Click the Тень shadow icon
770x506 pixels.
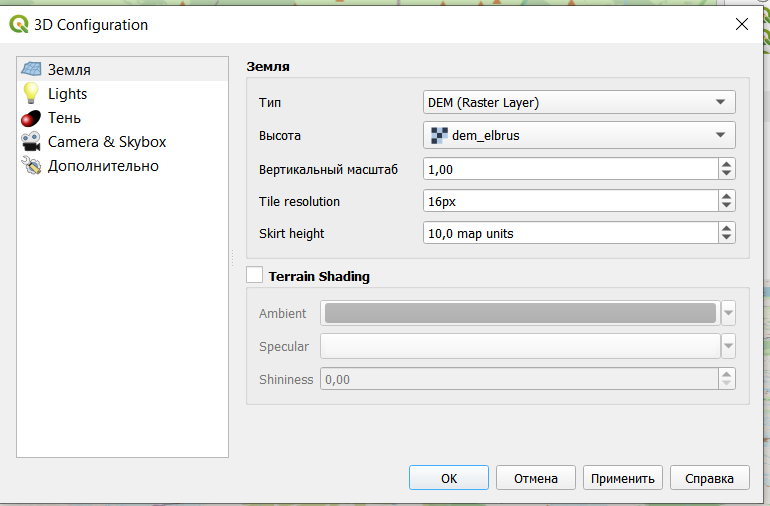point(31,118)
